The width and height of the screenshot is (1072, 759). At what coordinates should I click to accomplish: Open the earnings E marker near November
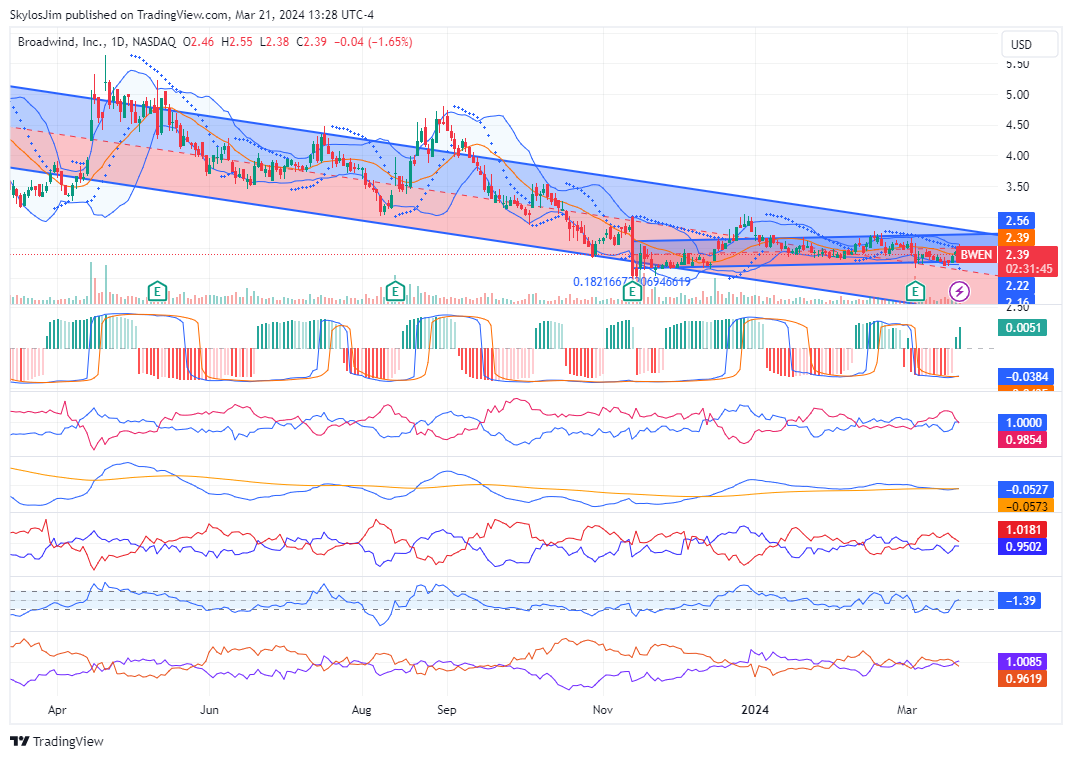(x=632, y=291)
